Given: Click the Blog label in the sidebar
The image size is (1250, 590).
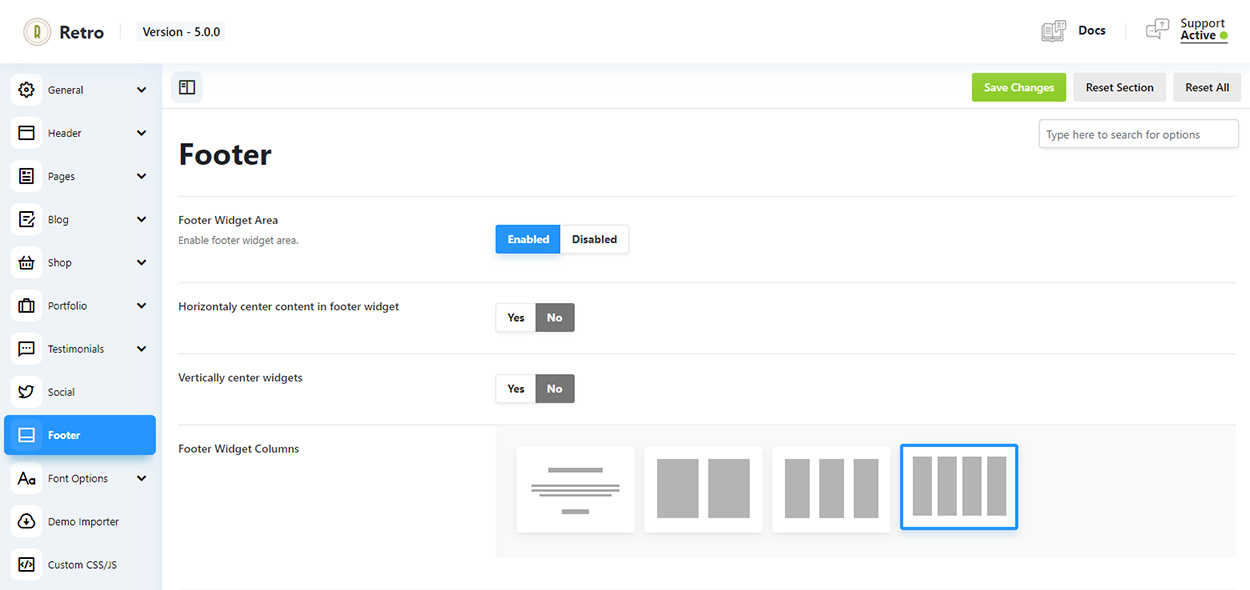Looking at the screenshot, I should (58, 220).
